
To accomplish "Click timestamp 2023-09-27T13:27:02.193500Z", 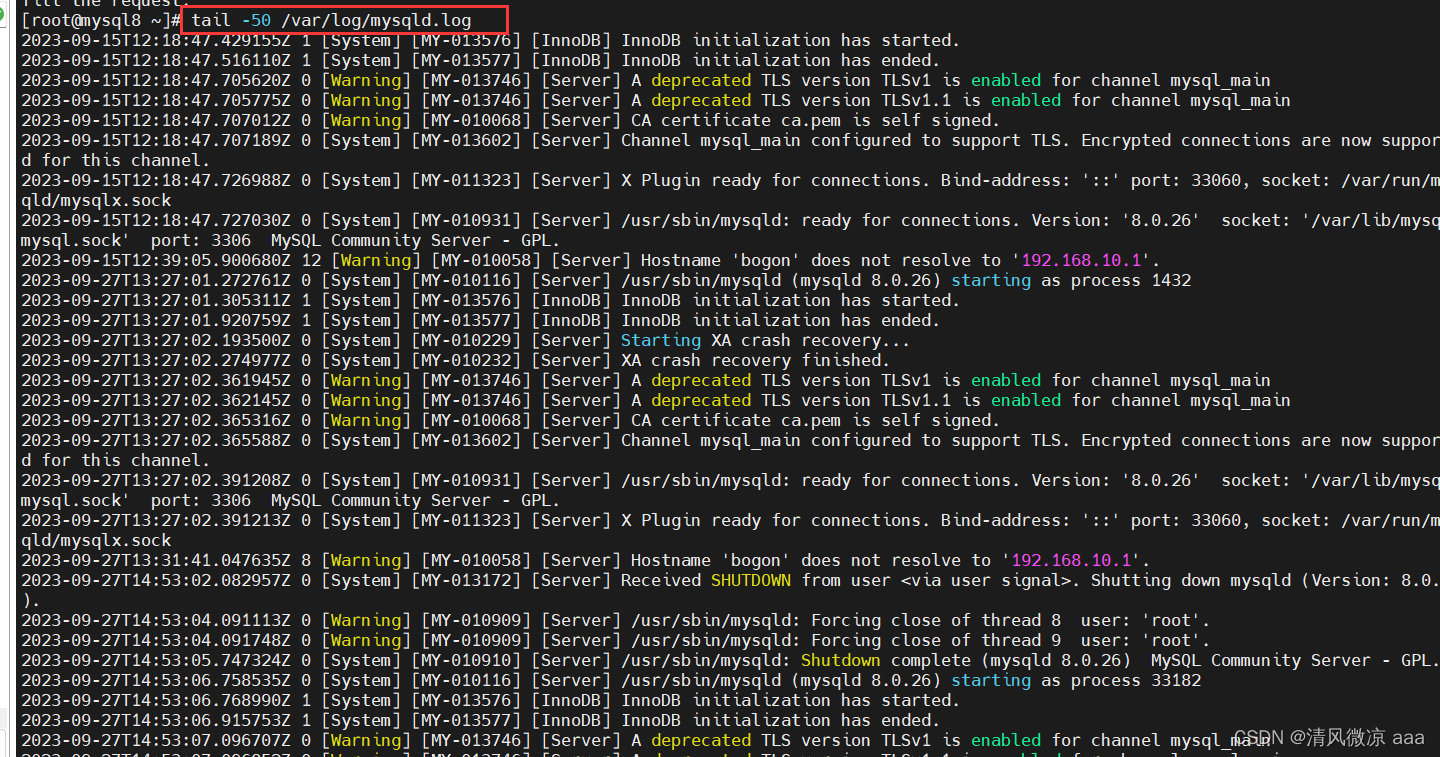I will 156,340.
